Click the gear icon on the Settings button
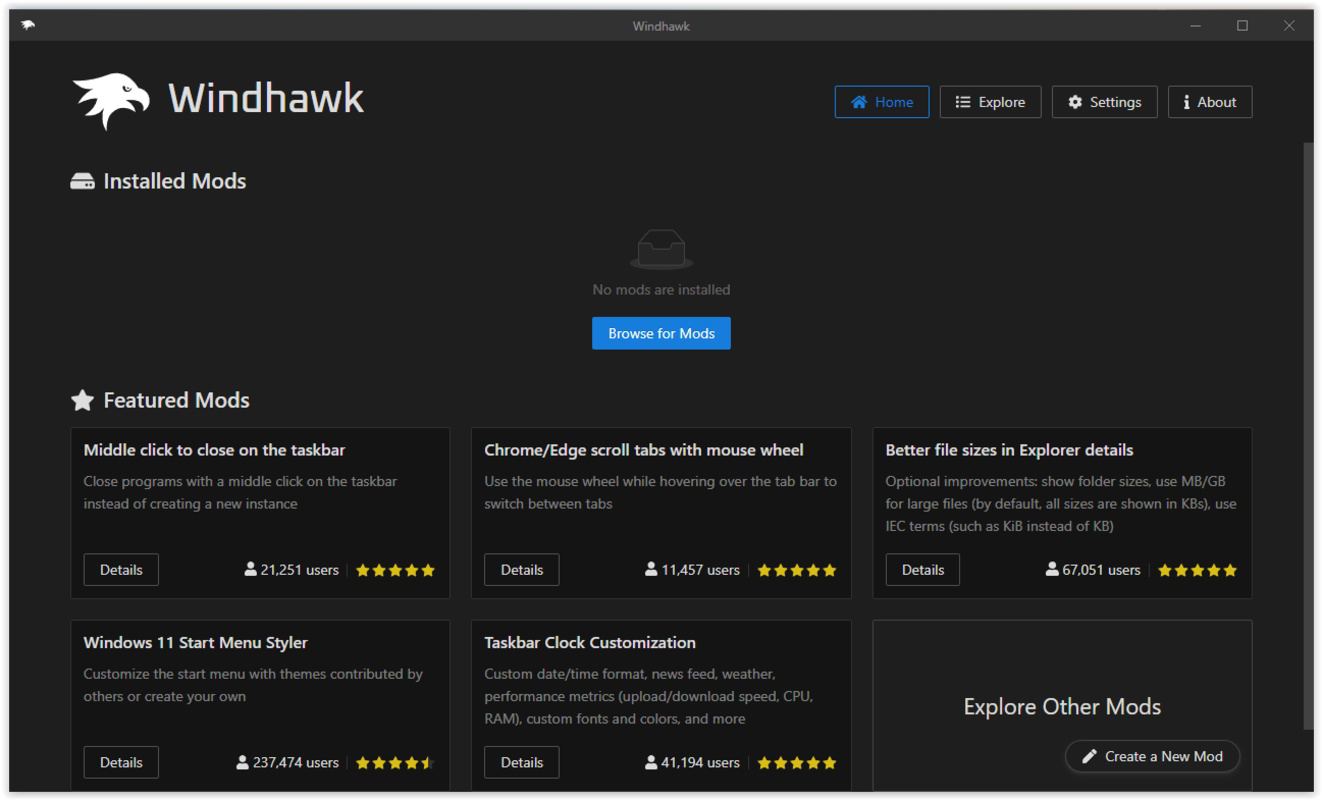This screenshot has height=800, width=1322. 1077,101
